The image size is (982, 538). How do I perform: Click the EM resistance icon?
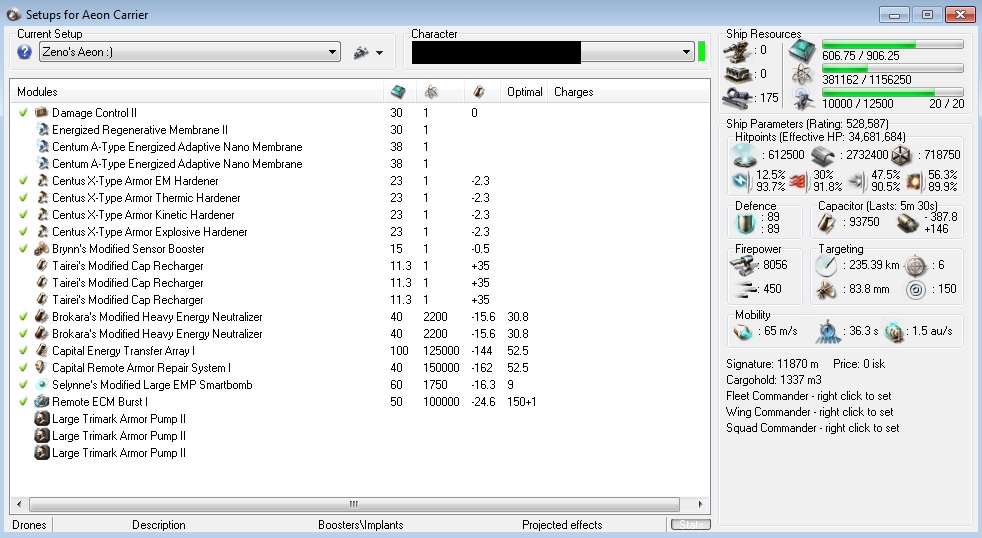[x=742, y=181]
